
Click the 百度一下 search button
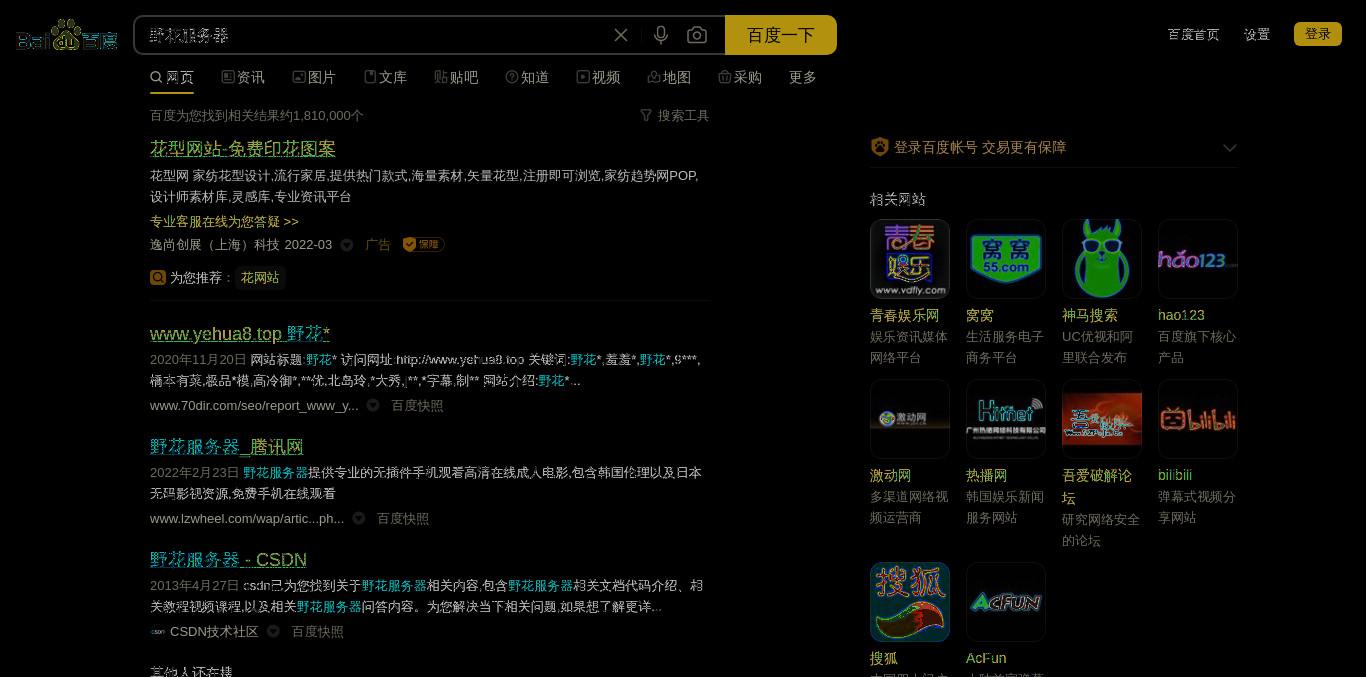click(x=781, y=35)
